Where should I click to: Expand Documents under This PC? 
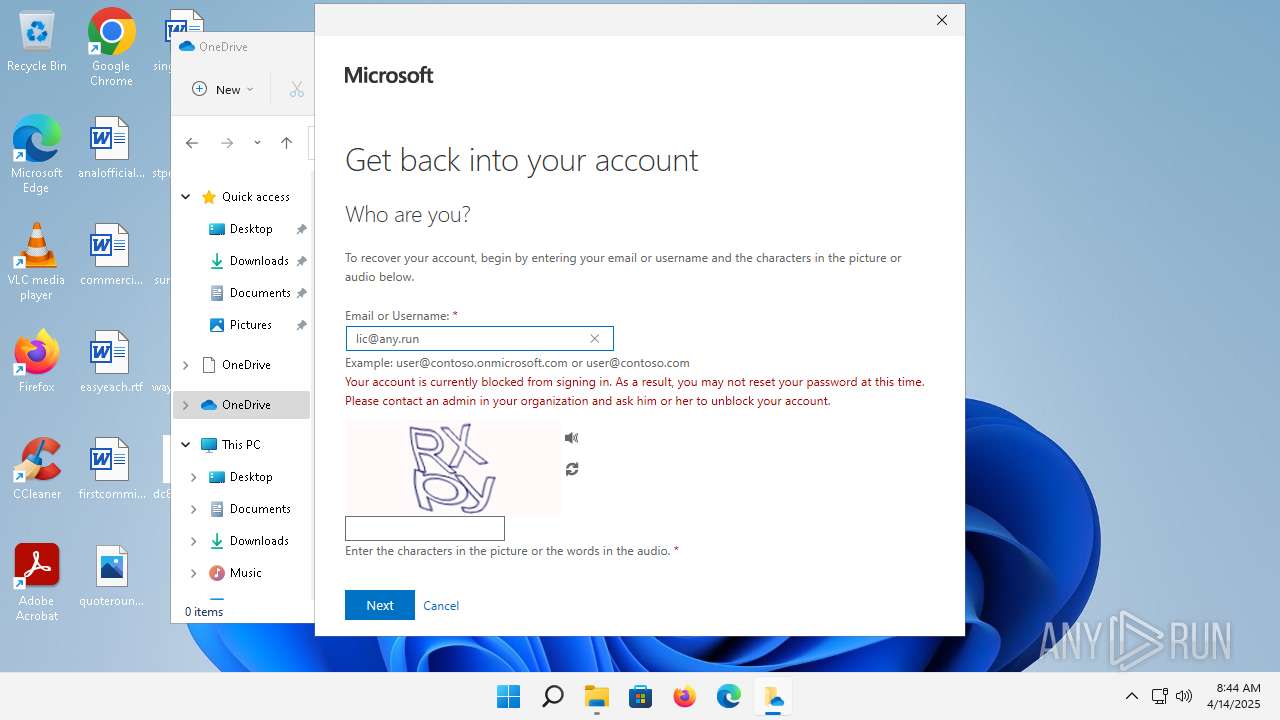(194, 509)
